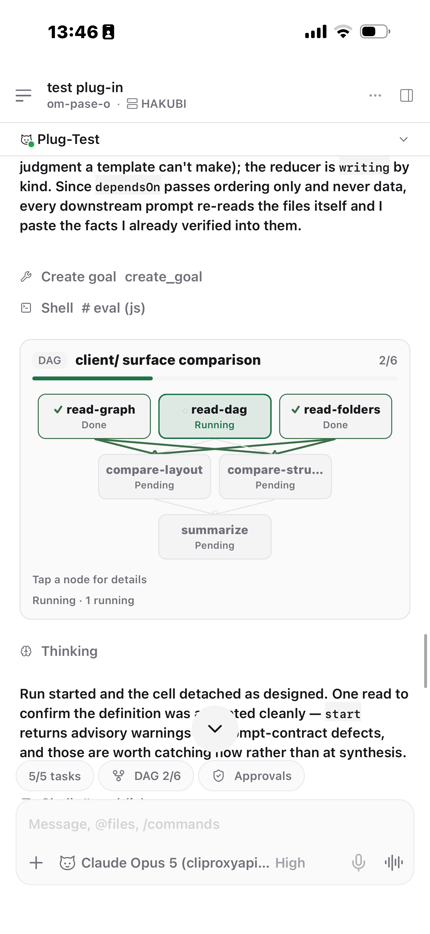Tap the plus attachment icon
Image resolution: width=430 pixels, height=934 pixels.
[36, 863]
